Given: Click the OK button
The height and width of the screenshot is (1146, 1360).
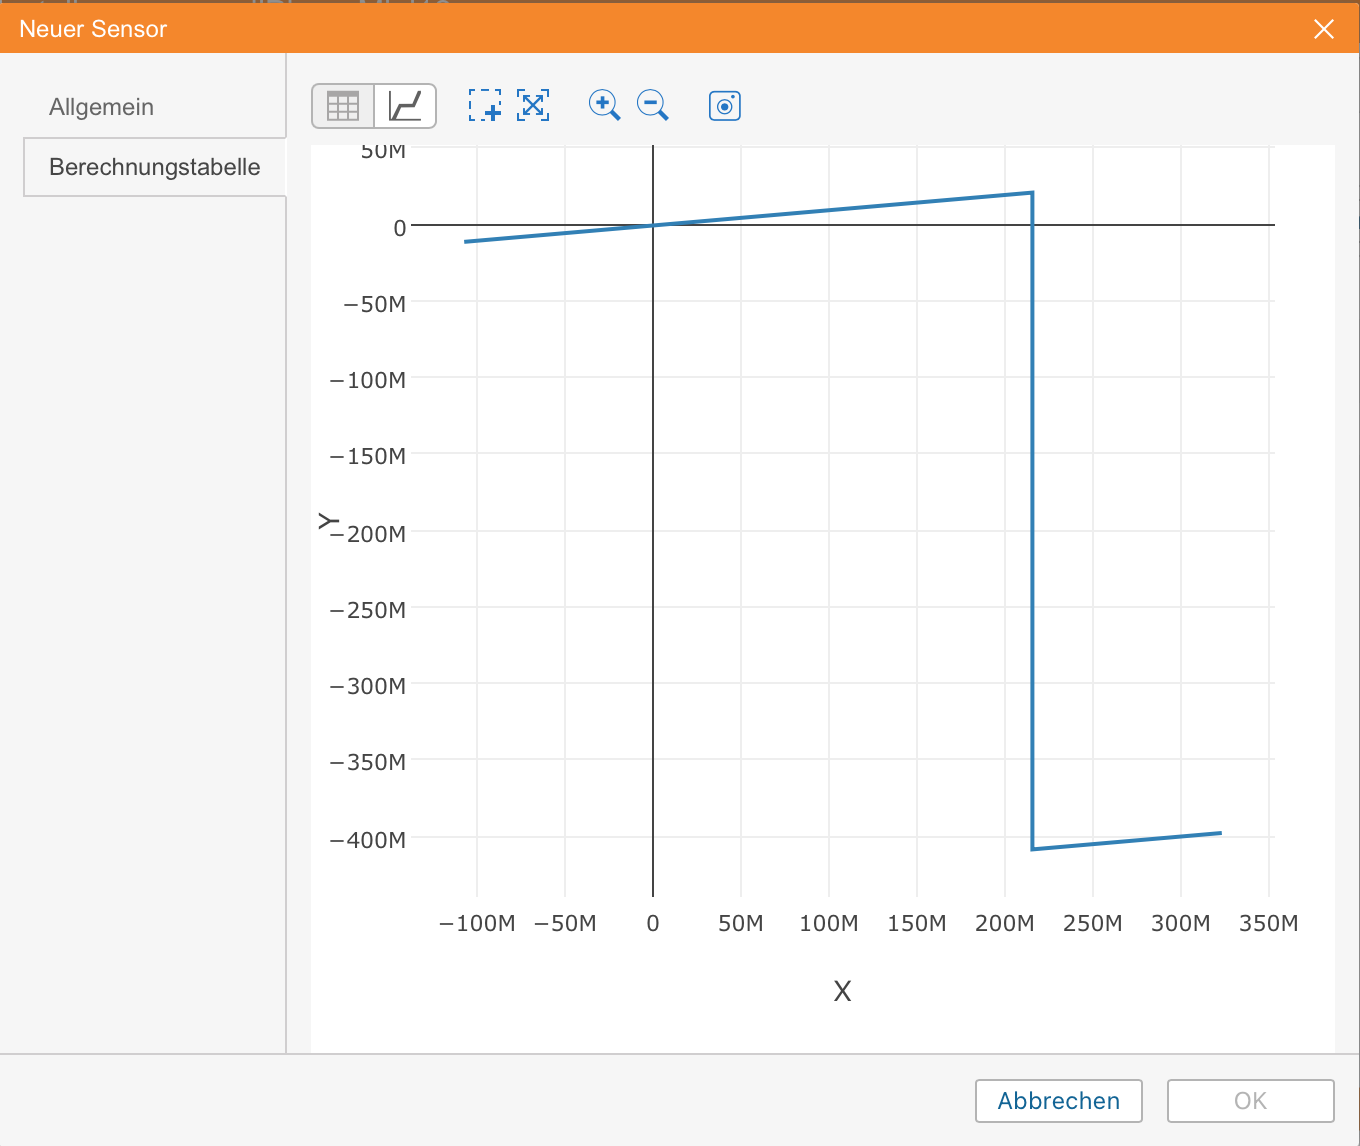Looking at the screenshot, I should pos(1250,1101).
